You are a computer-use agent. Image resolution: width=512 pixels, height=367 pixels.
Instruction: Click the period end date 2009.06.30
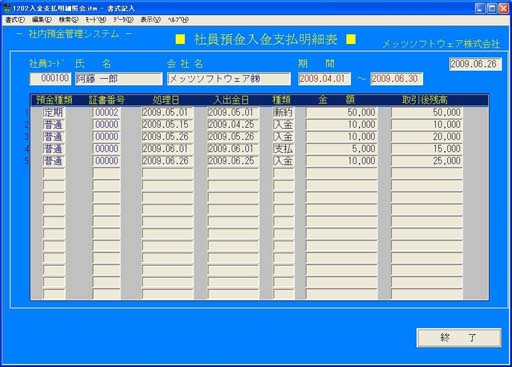click(397, 79)
